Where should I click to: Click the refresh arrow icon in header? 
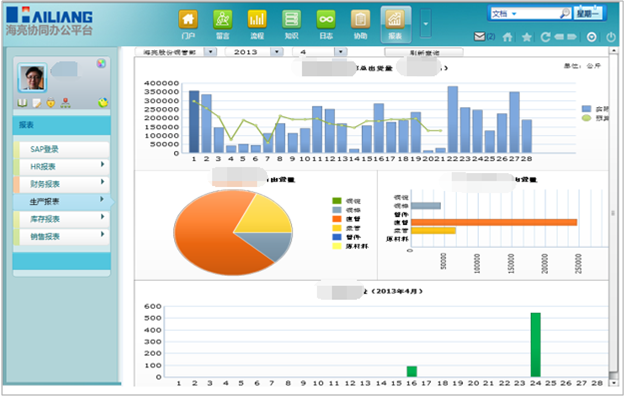click(545, 37)
